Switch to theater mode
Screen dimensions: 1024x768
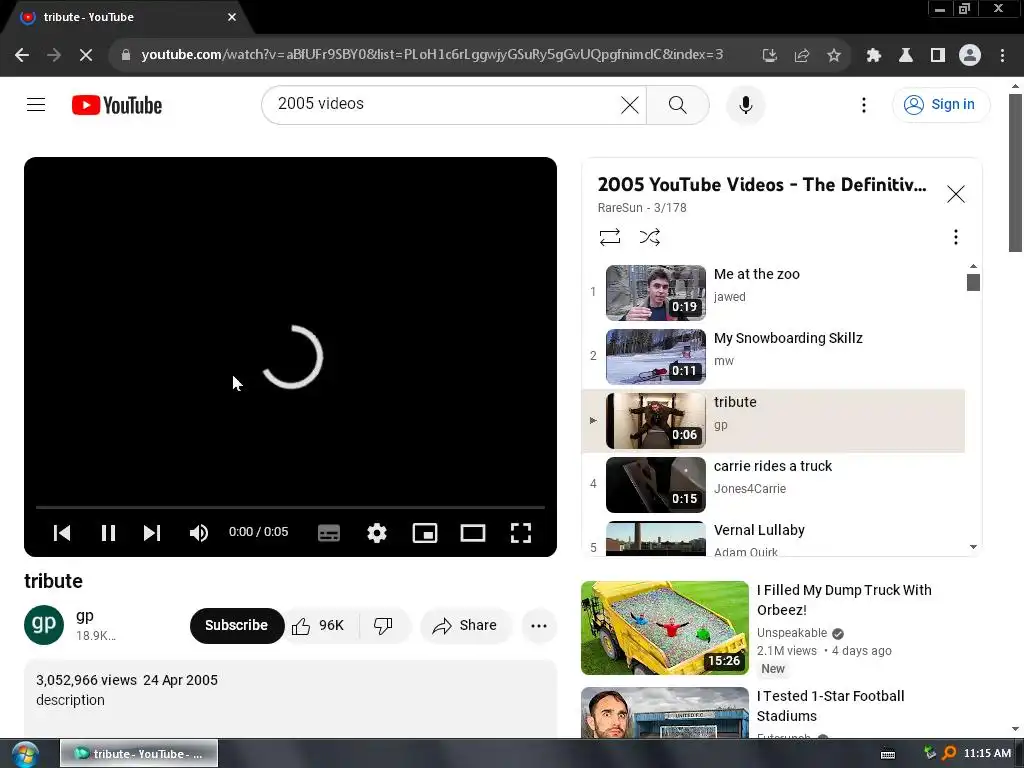(x=473, y=533)
